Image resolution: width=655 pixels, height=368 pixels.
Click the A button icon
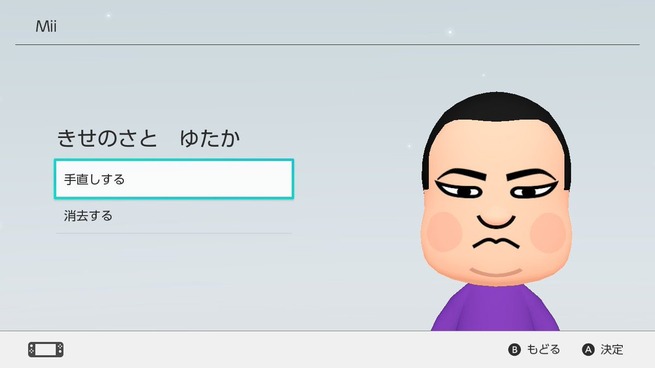coord(588,350)
